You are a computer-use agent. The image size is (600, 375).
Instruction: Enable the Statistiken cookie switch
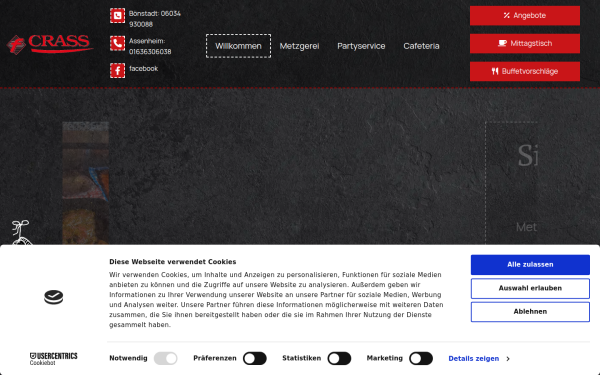(x=339, y=359)
